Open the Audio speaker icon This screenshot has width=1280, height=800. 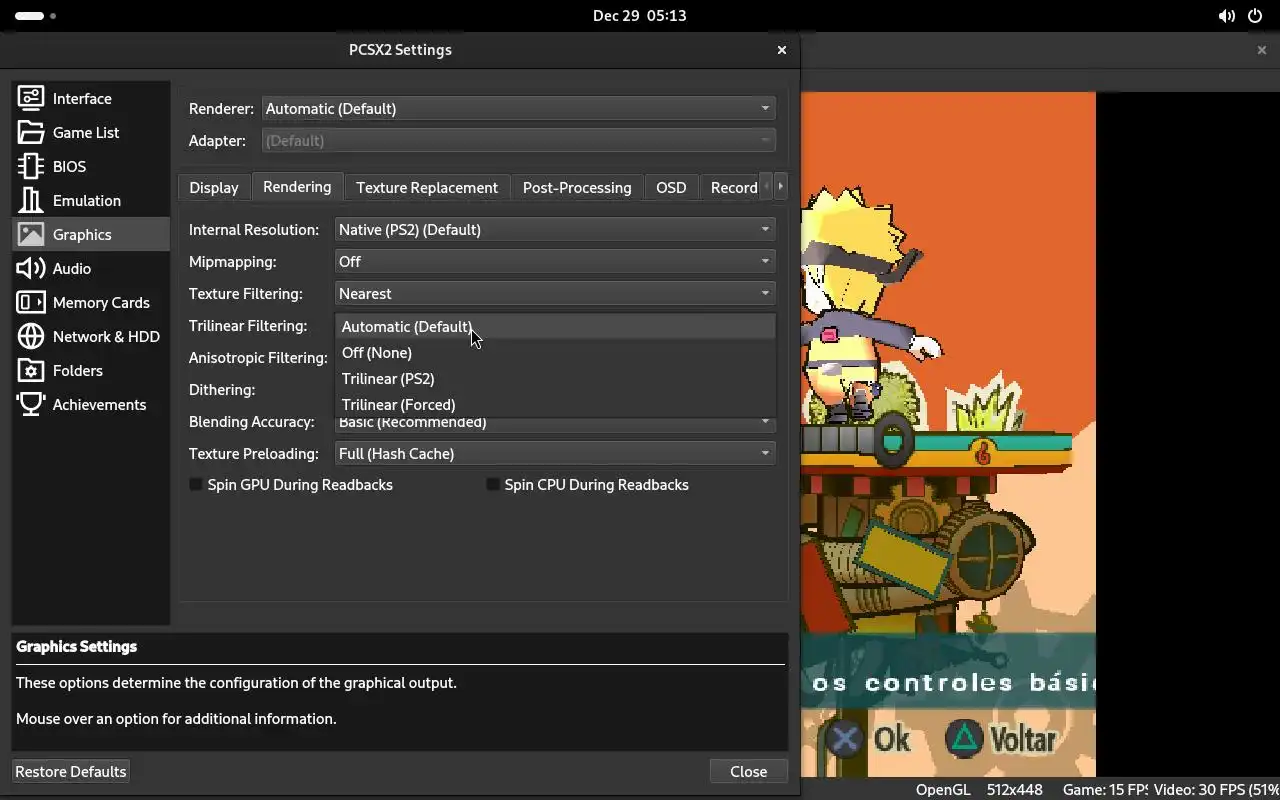pyautogui.click(x=31, y=268)
